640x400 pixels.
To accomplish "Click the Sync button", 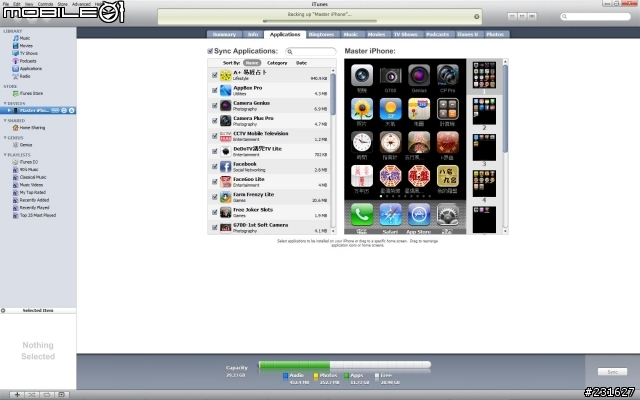I will click(612, 372).
